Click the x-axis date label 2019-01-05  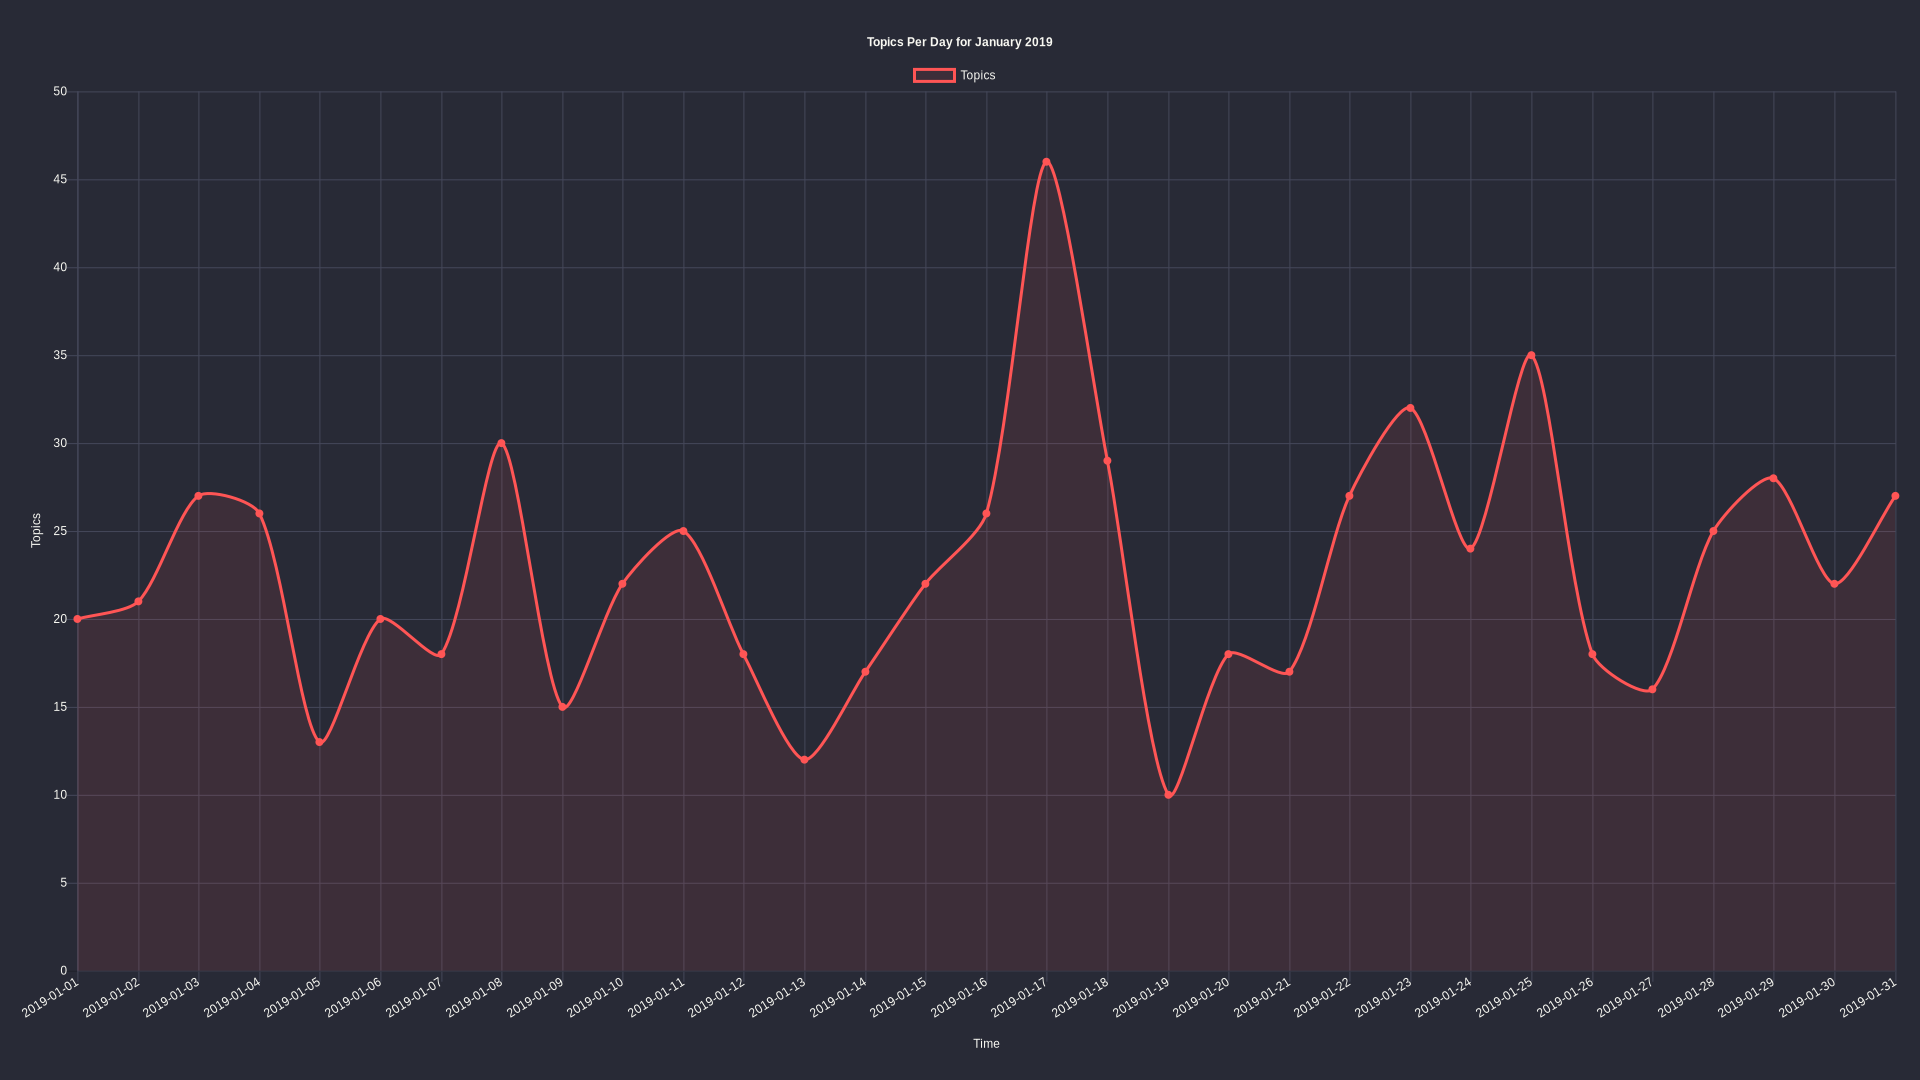click(x=292, y=998)
